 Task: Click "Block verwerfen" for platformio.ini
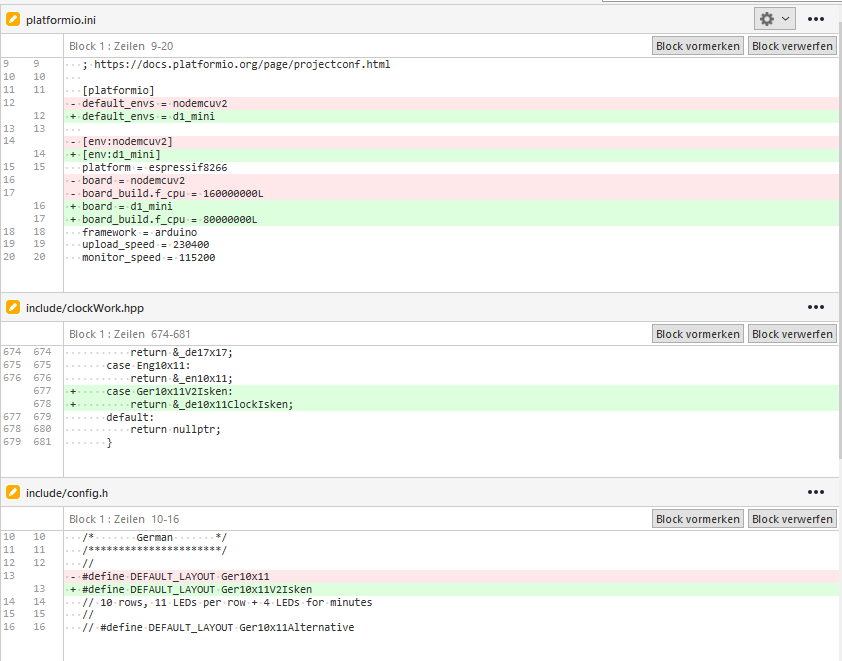click(792, 45)
